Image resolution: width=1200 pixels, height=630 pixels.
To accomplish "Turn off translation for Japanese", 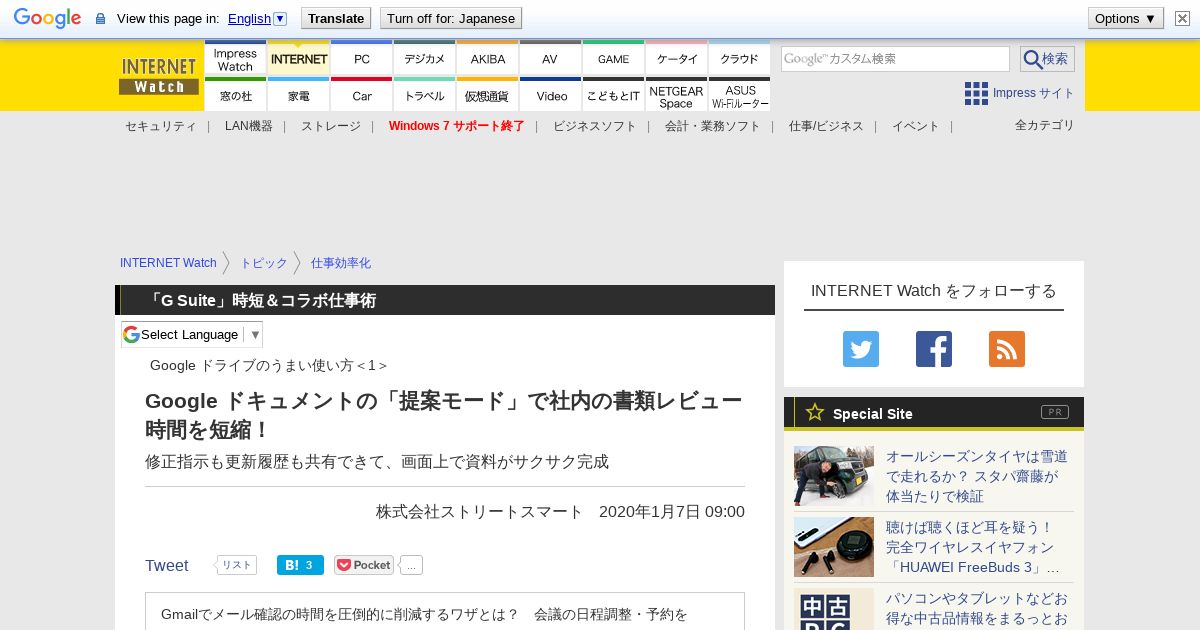I will point(451,18).
